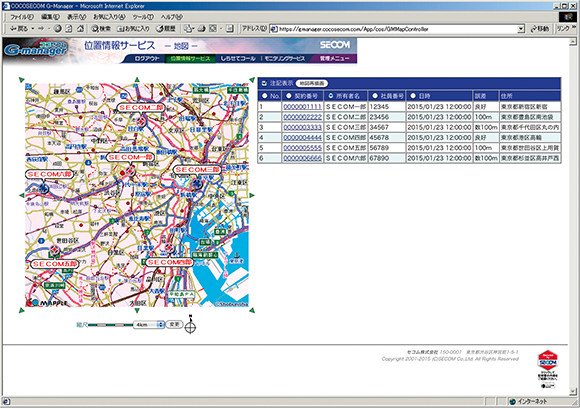The width and height of the screenshot is (580, 408).
Task: Click the SECOM一郎 marker on the map
Action: pos(130,171)
